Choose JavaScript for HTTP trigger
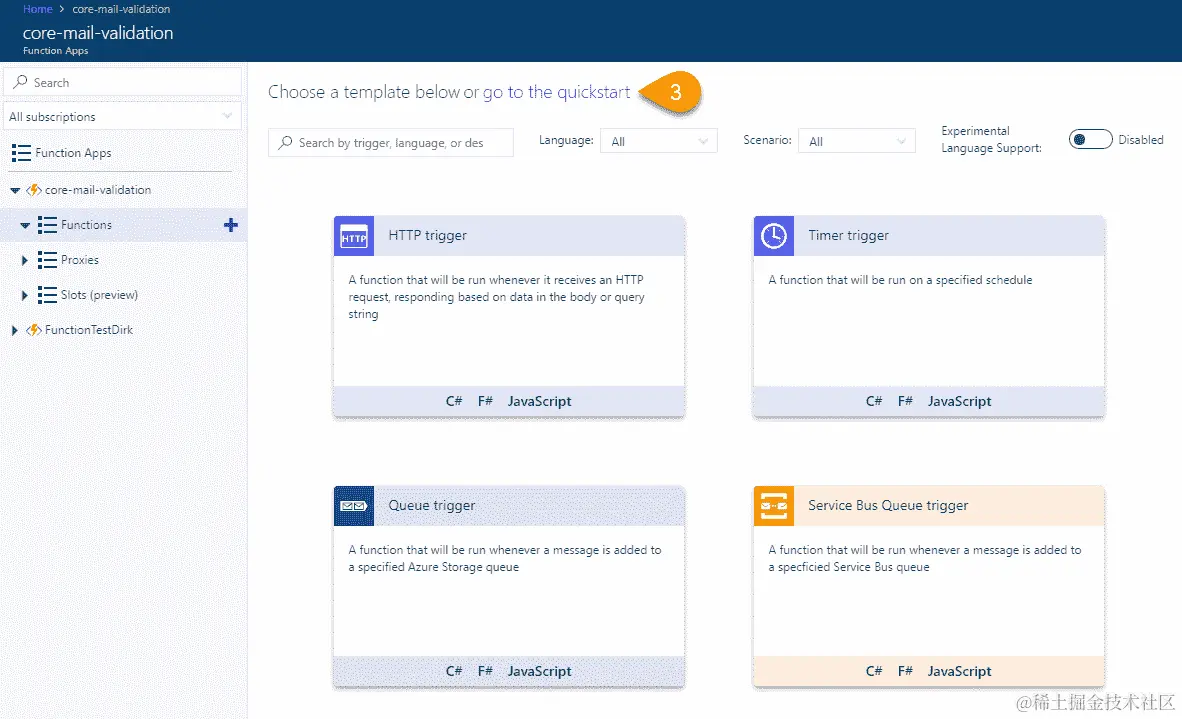Screen dimensions: 1182x719 [540, 402]
